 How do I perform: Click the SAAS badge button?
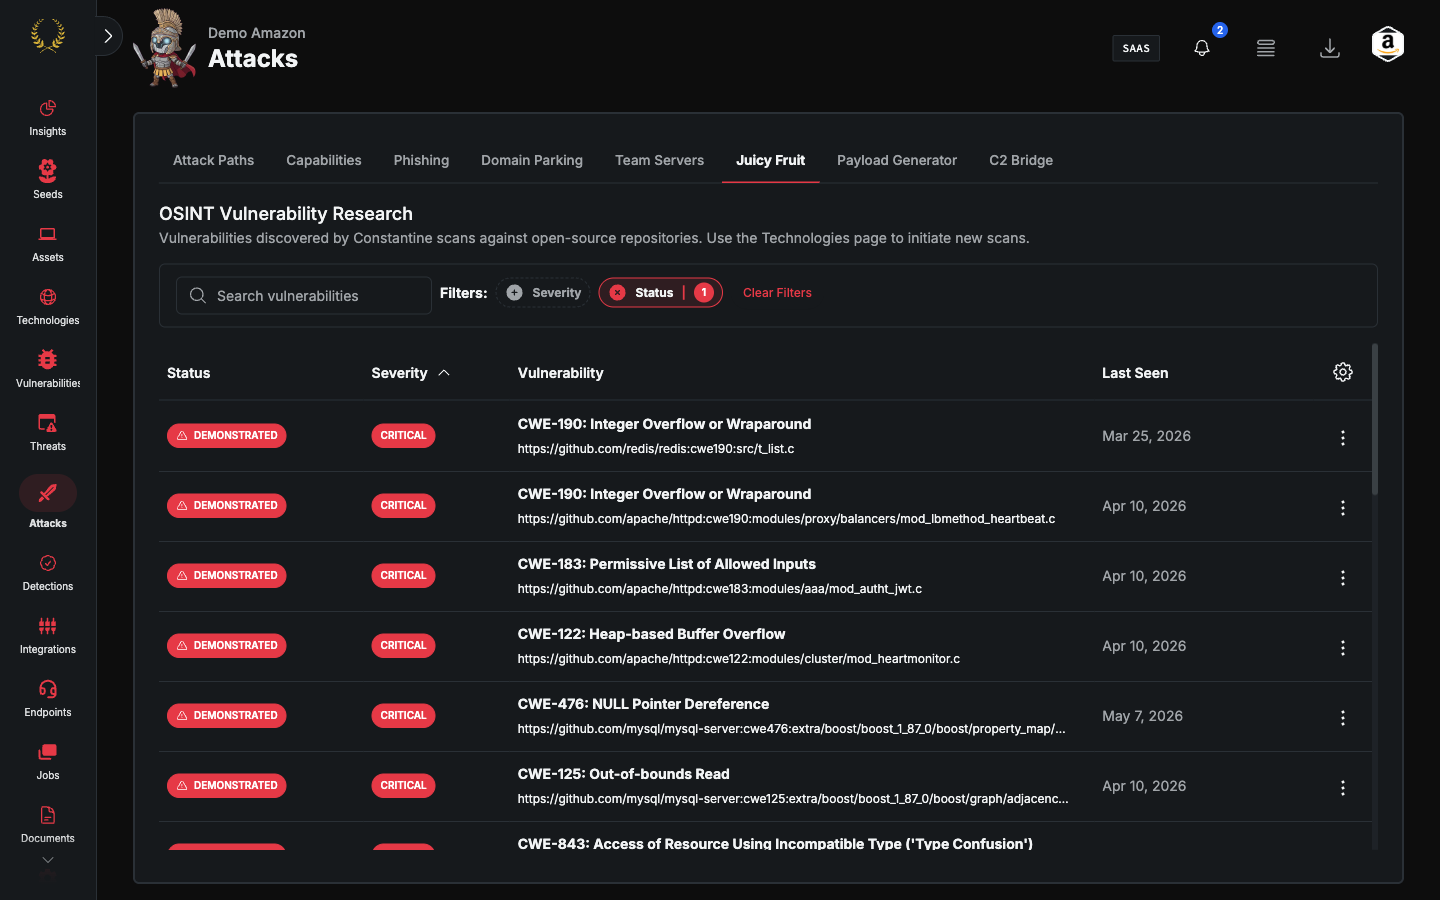pos(1136,48)
